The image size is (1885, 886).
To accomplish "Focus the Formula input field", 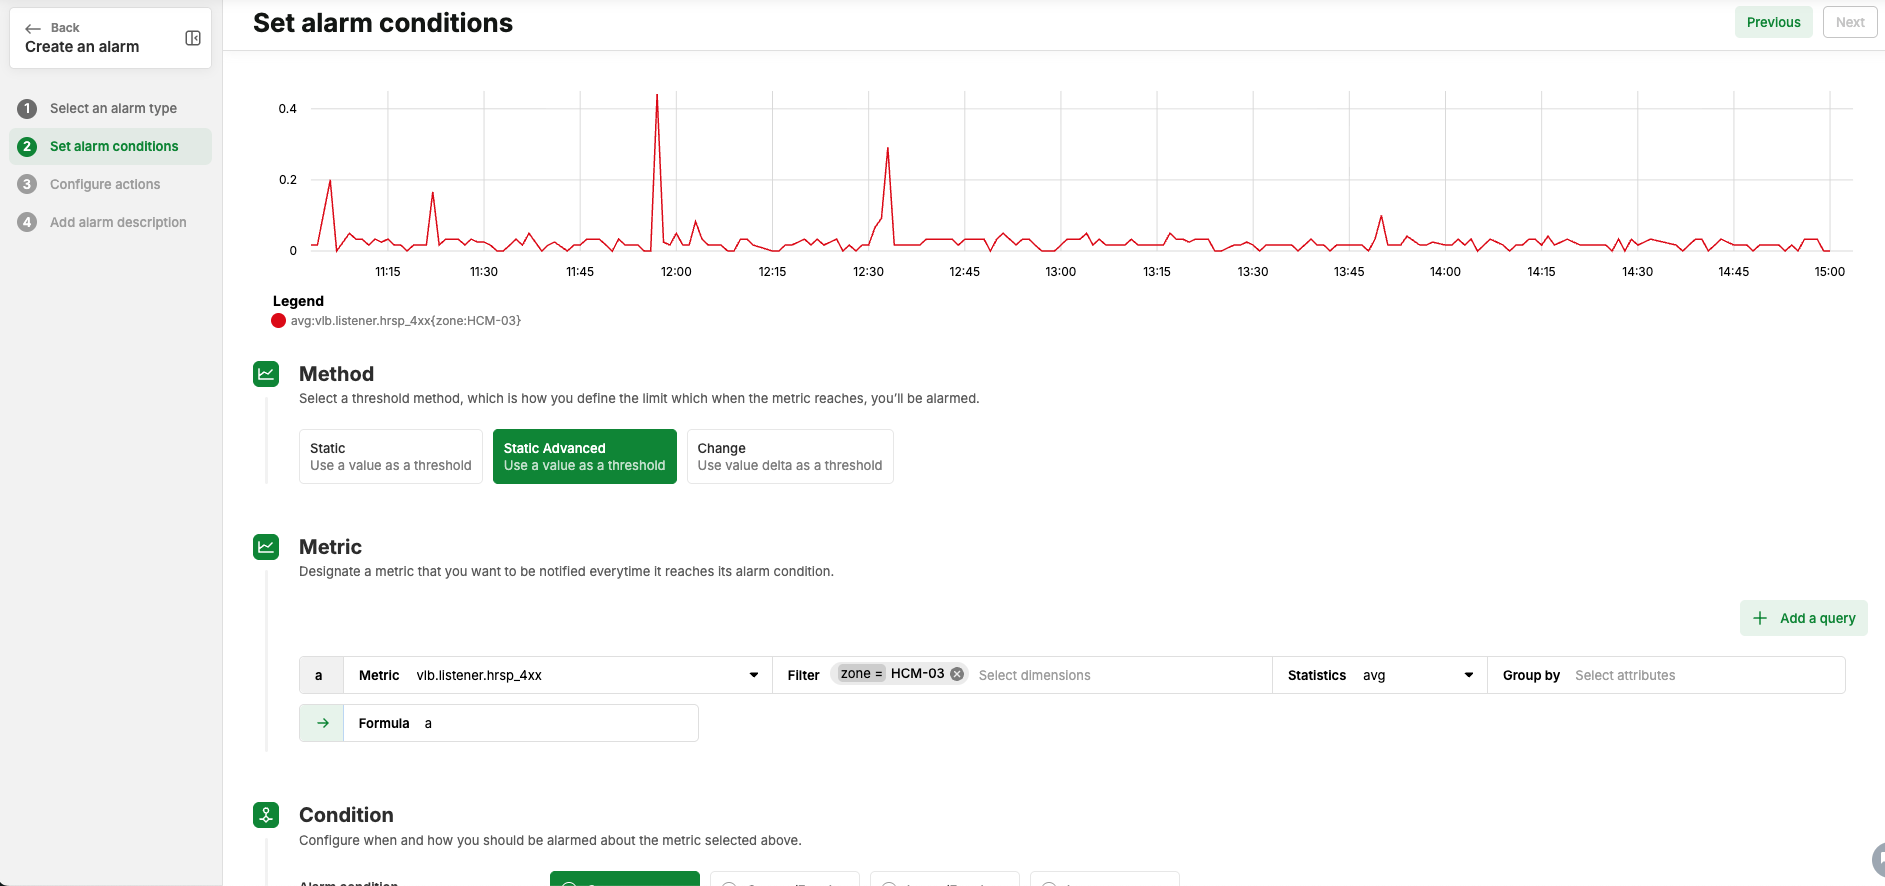I will 520,723.
